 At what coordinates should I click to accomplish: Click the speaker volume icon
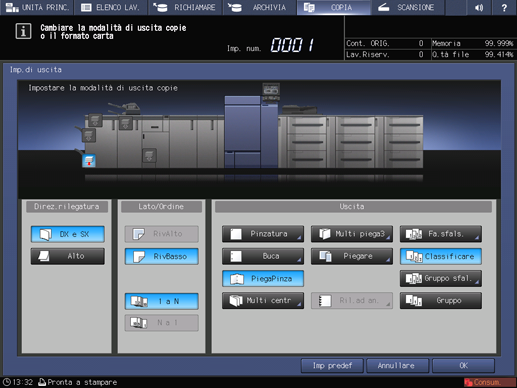479,7
